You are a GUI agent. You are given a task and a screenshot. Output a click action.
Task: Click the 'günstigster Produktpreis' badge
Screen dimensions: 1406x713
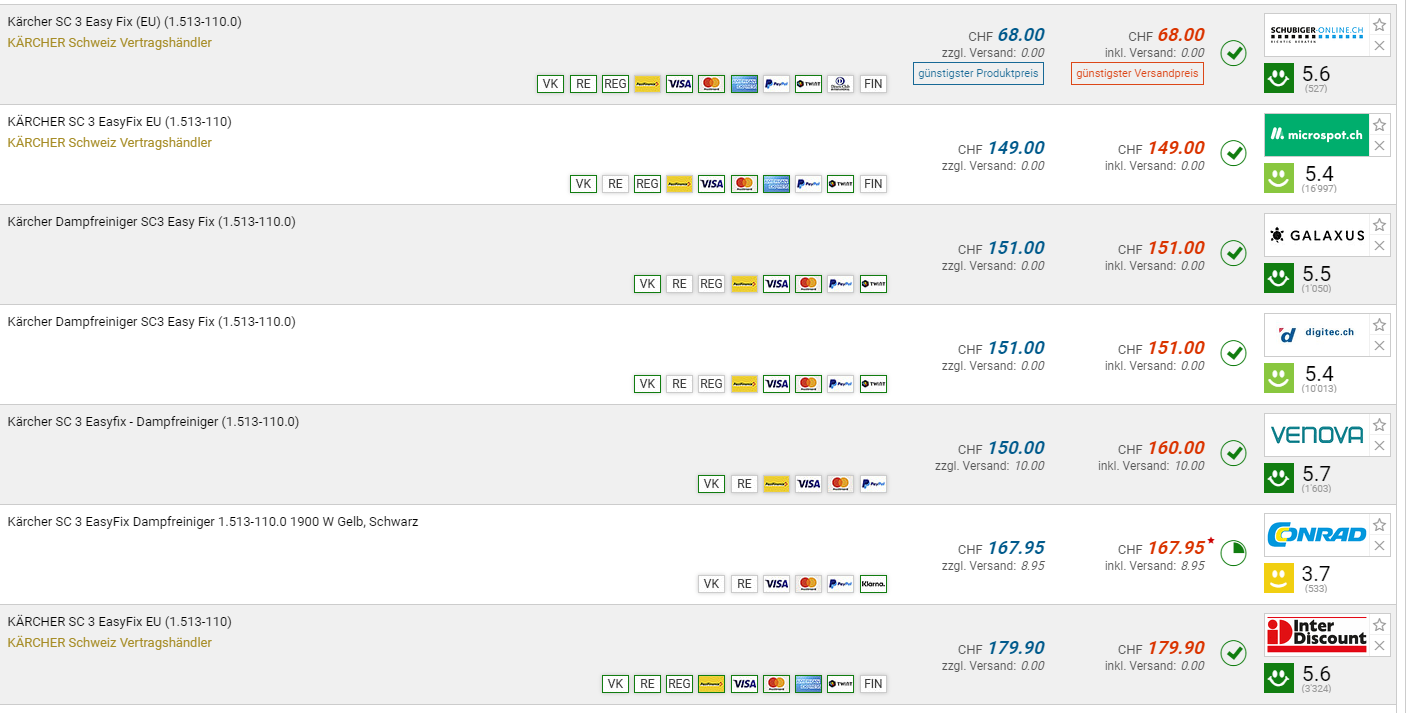[978, 73]
